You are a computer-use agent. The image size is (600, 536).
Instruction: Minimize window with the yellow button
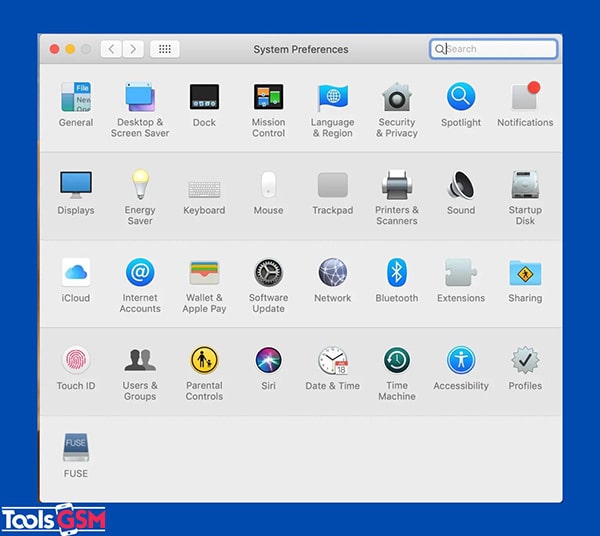70,49
